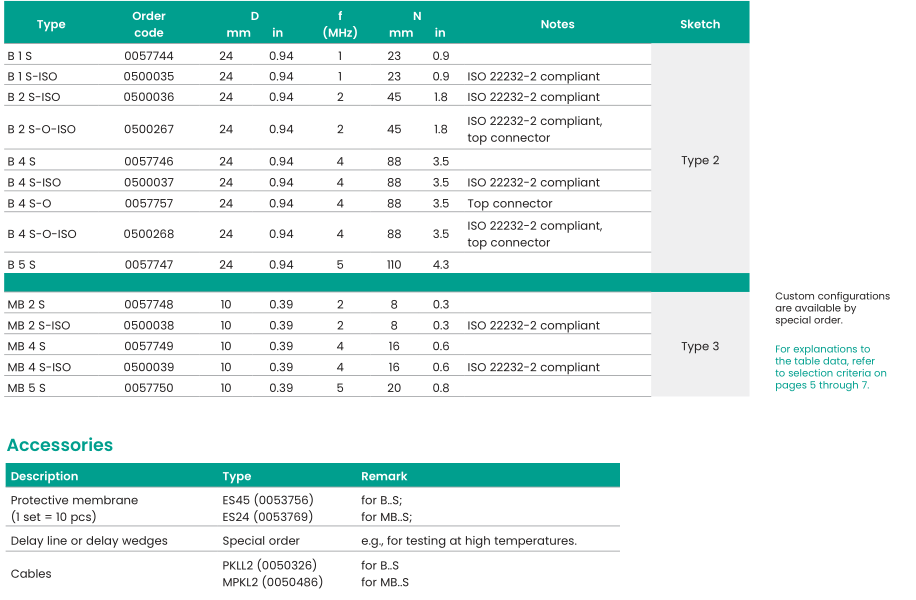Click the Remark column header
916x600 pixels.
click(383, 476)
